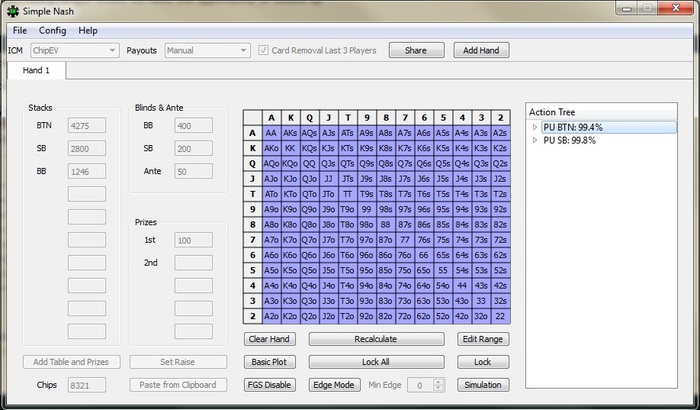
Task: Select the A2o cell in range grid
Action: (271, 316)
